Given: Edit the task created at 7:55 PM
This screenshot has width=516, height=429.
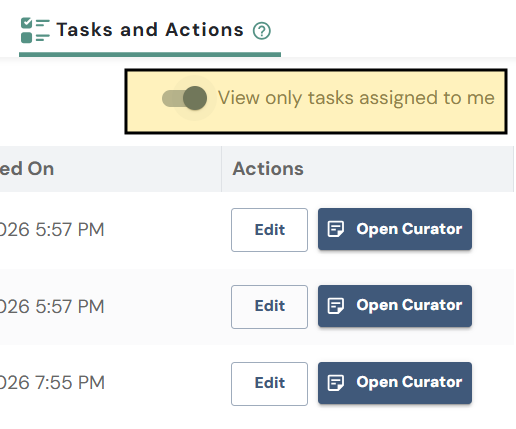Looking at the screenshot, I should point(269,384).
